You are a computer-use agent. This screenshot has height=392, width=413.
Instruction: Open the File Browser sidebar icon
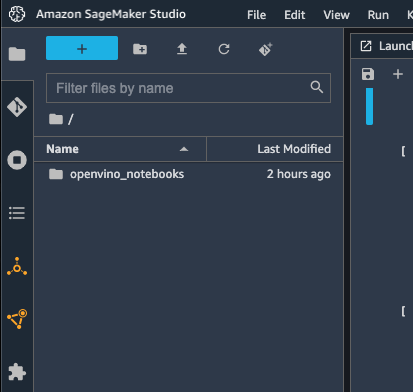pos(17,54)
